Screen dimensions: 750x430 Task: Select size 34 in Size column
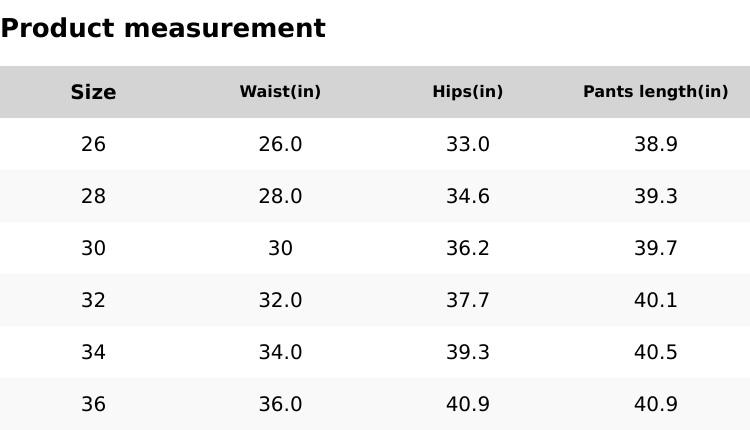coord(93,352)
